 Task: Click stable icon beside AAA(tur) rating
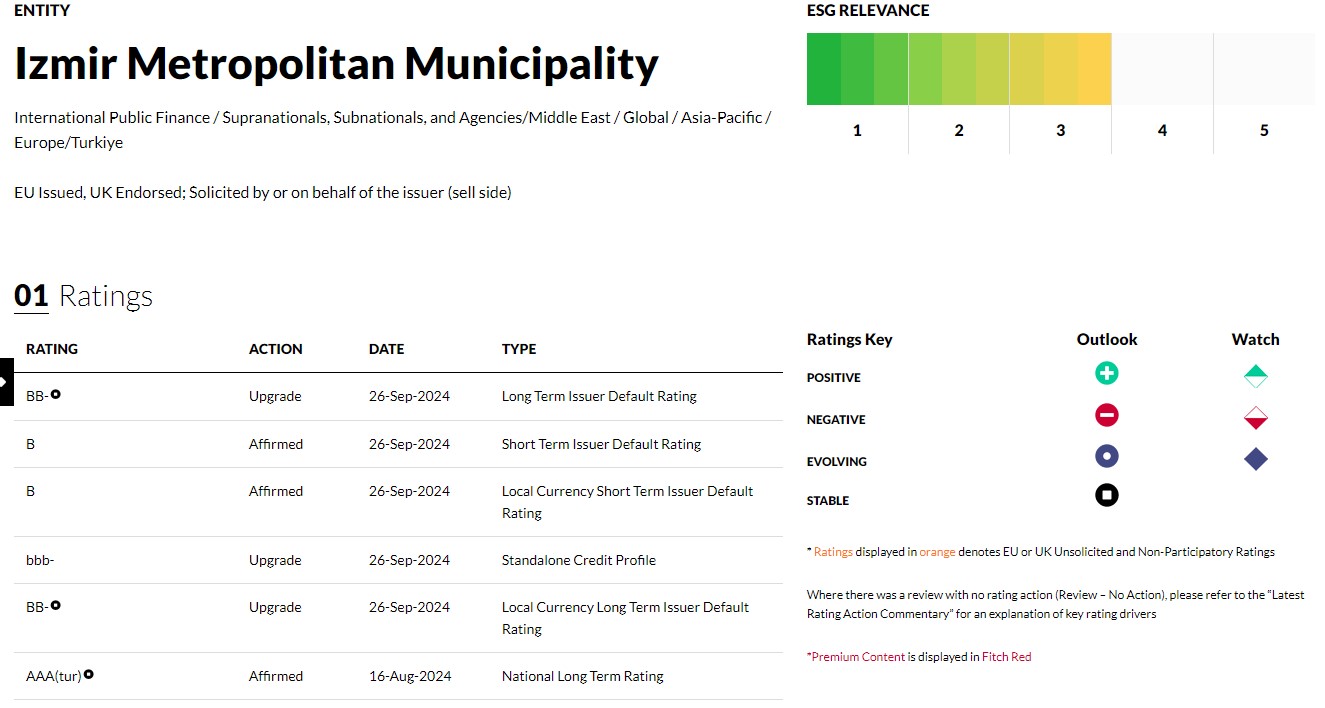pos(89,674)
